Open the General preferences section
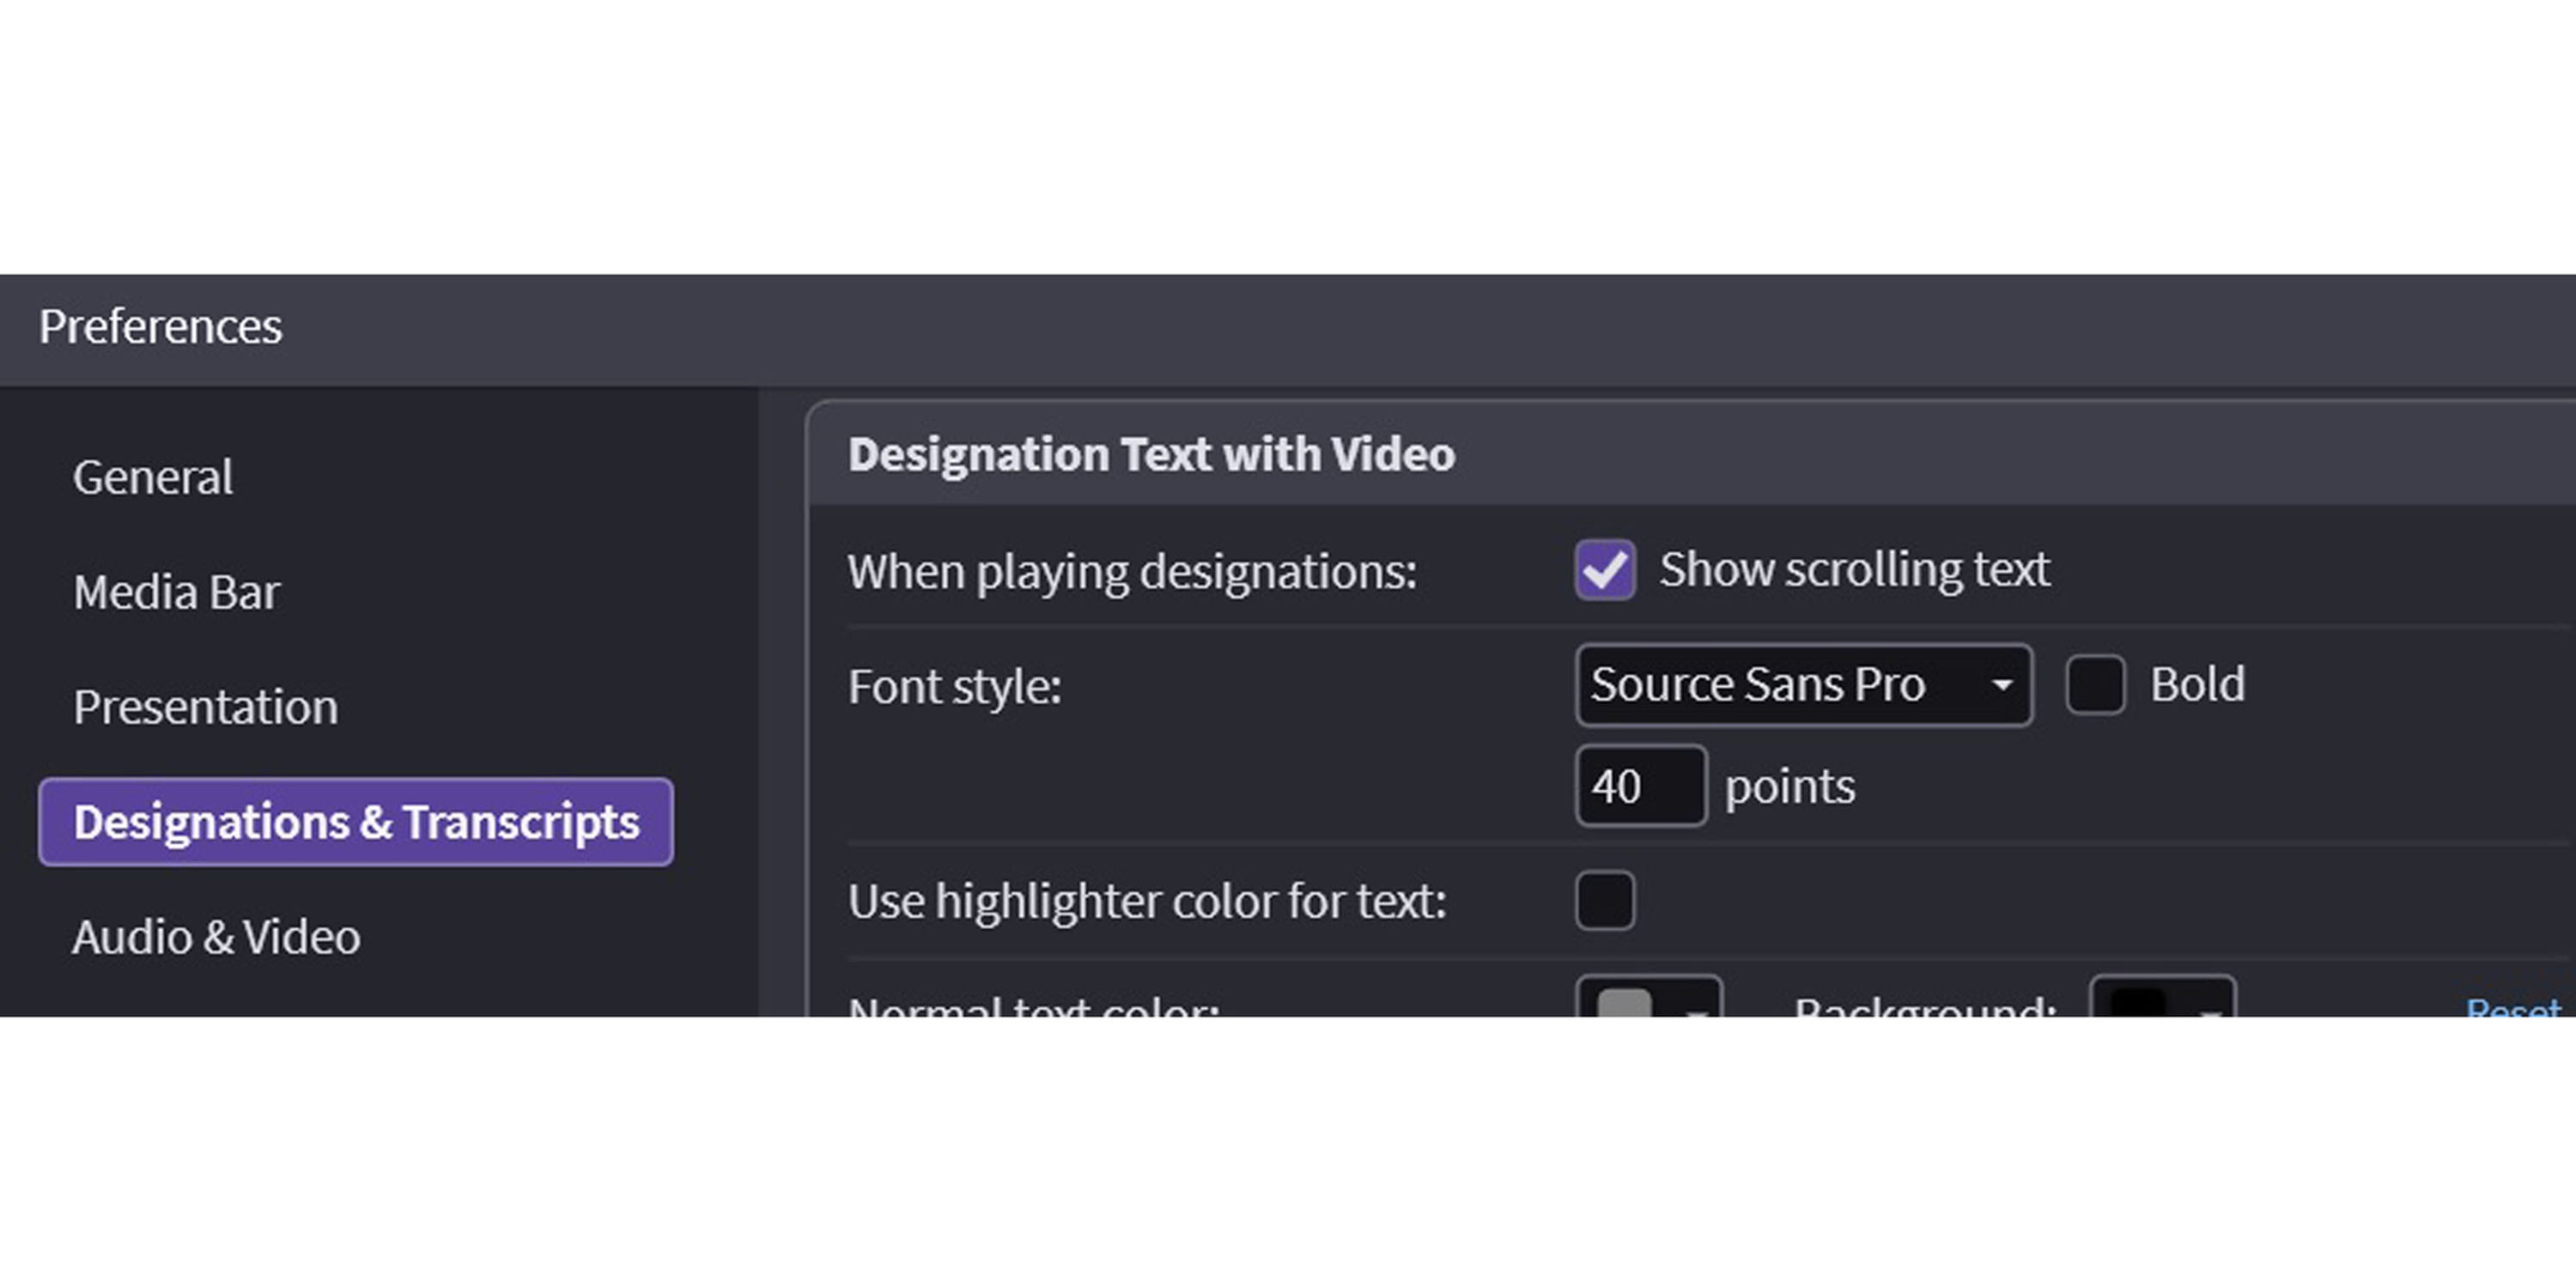Image resolution: width=2576 pixels, height=1288 pixels. click(153, 477)
